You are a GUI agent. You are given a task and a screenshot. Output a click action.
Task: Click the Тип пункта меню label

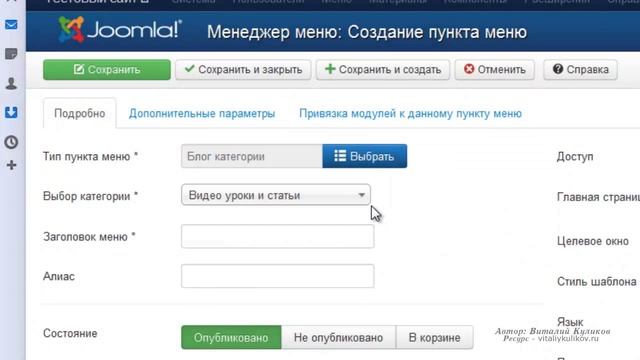pos(90,156)
